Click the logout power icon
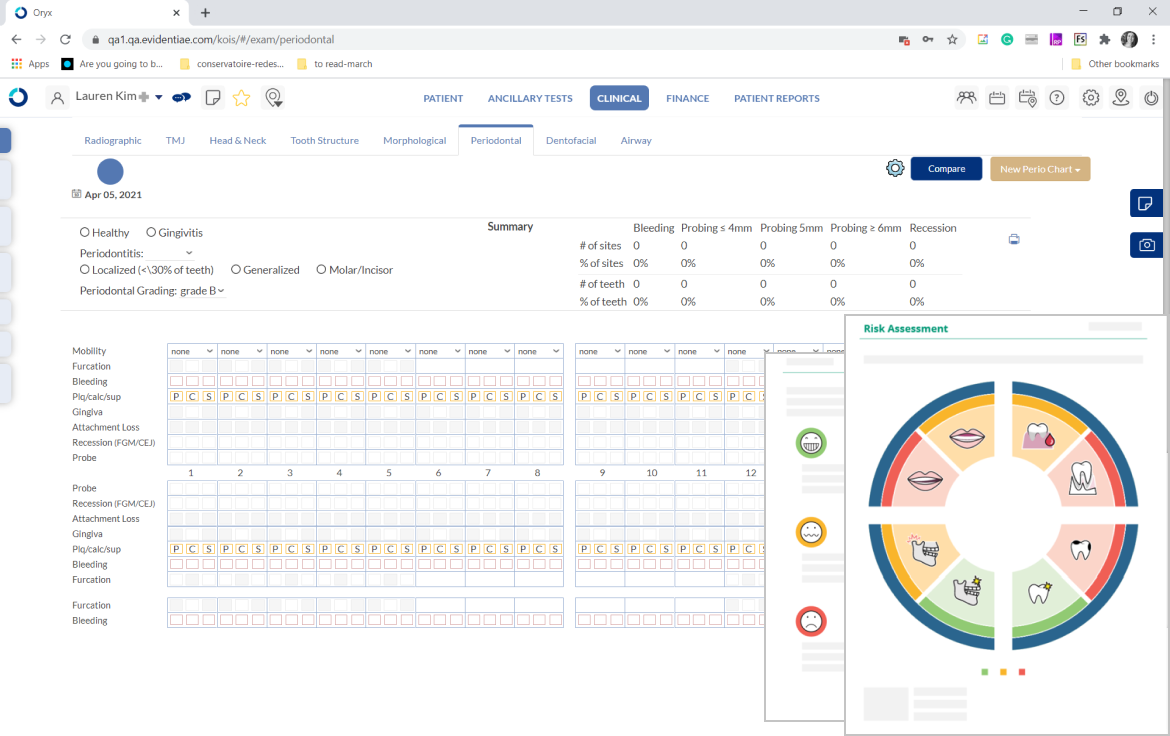 1151,97
